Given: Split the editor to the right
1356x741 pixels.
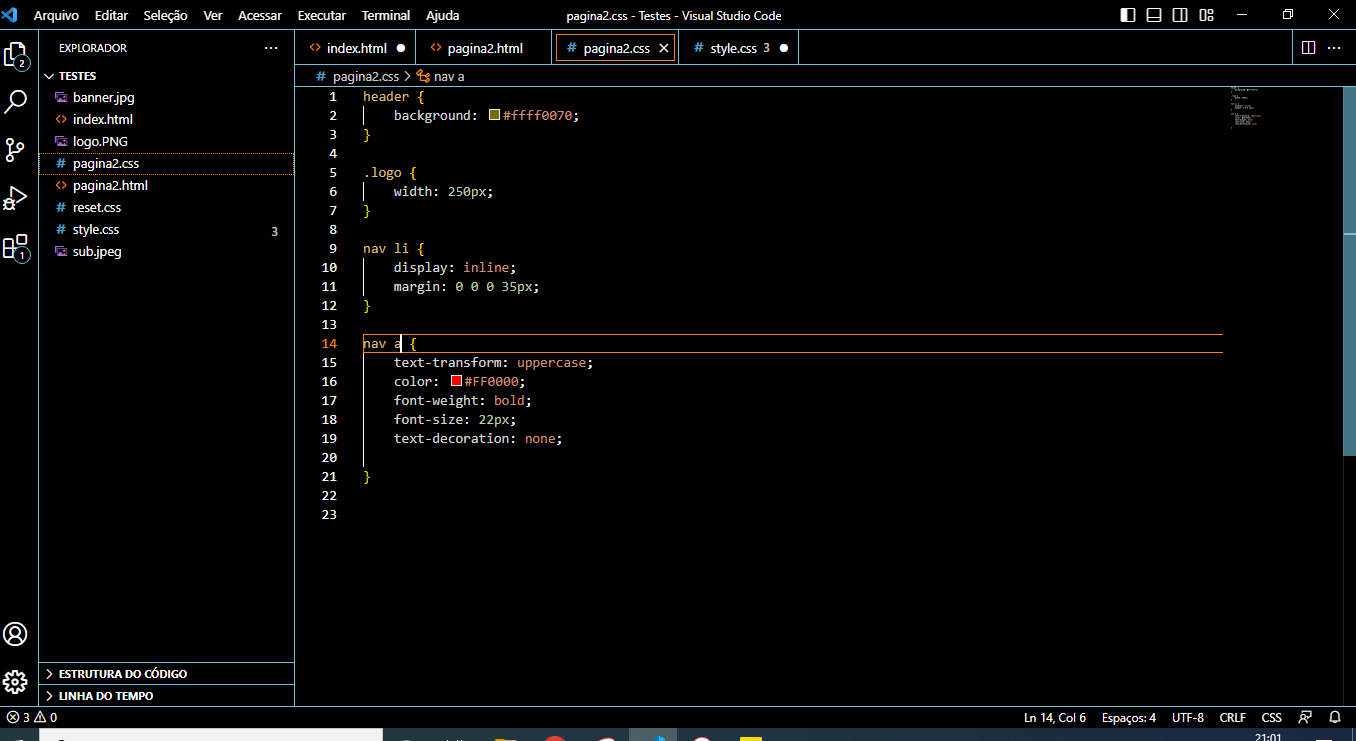Looking at the screenshot, I should pos(1308,47).
